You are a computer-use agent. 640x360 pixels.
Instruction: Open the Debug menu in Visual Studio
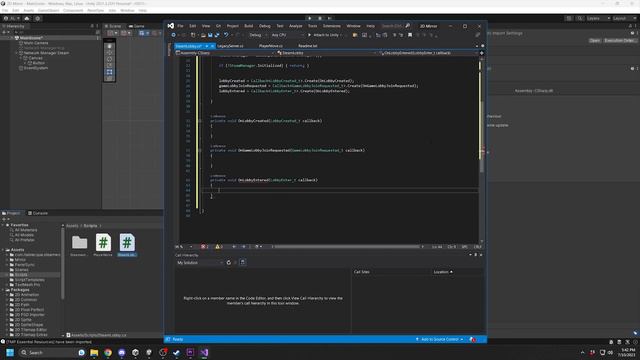(x=264, y=26)
